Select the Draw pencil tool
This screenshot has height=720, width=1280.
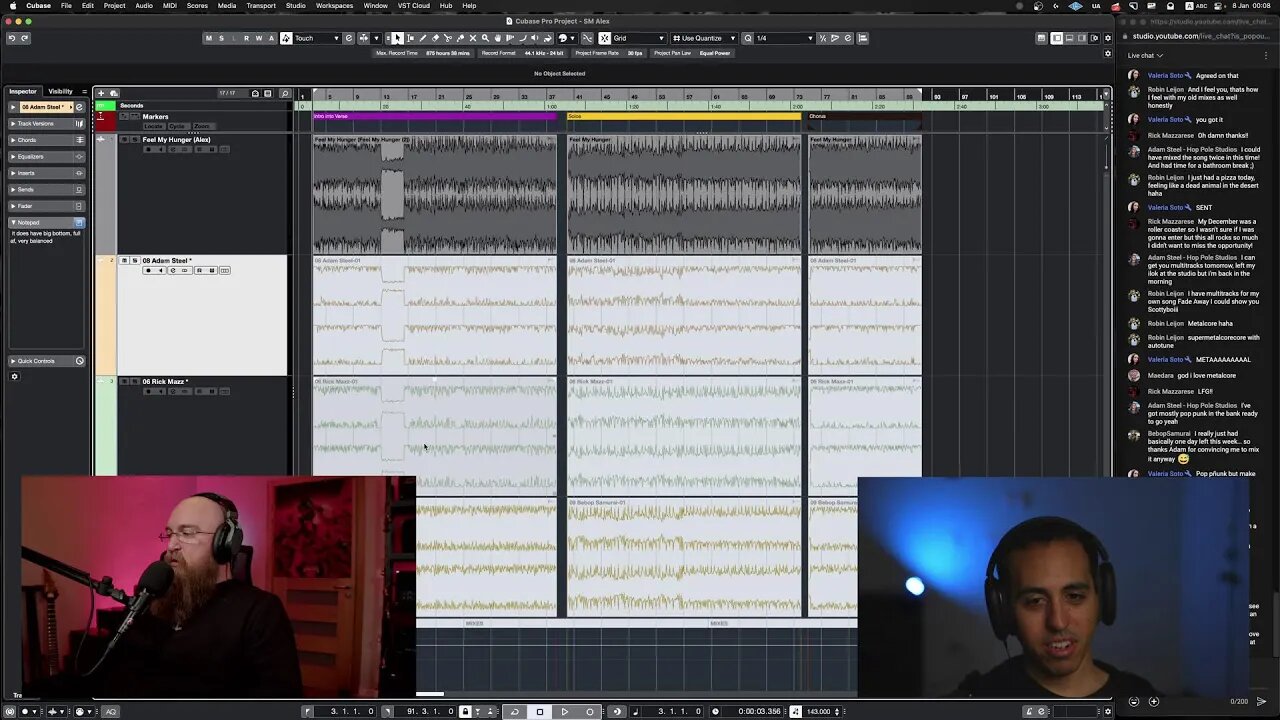pos(423,38)
